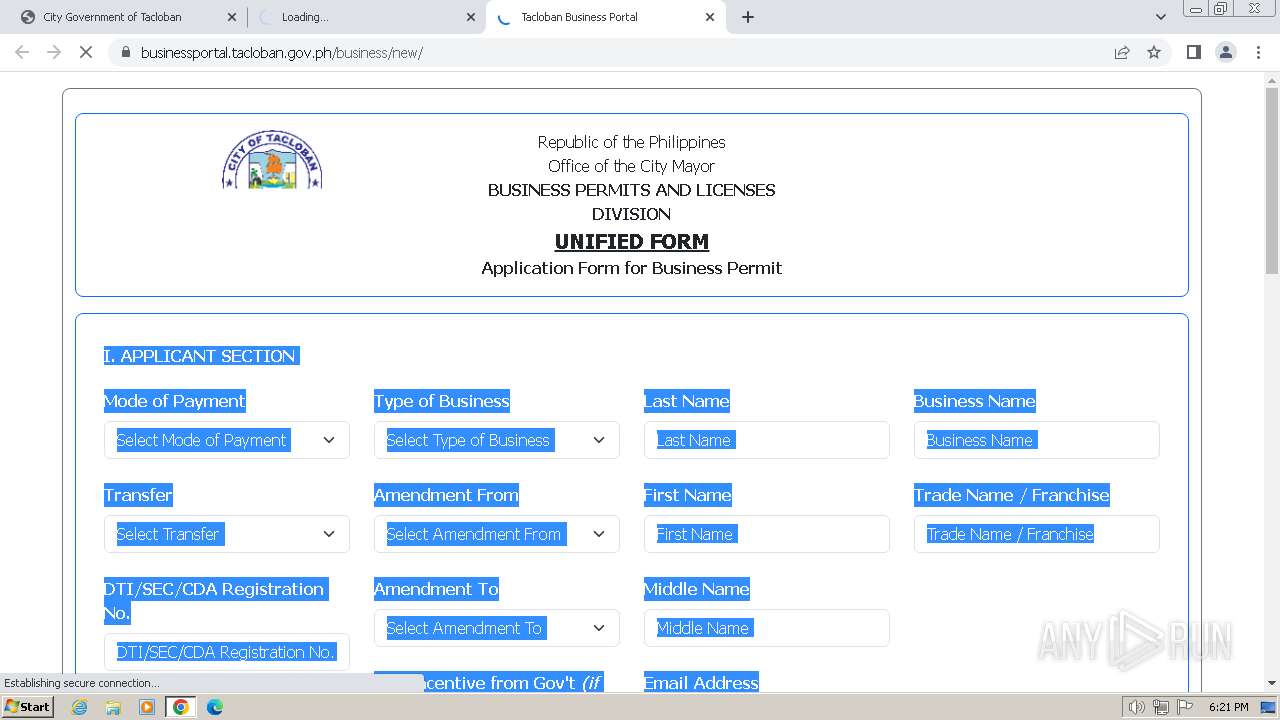
Task: Click the Republic of the Philippines text
Action: [632, 142]
